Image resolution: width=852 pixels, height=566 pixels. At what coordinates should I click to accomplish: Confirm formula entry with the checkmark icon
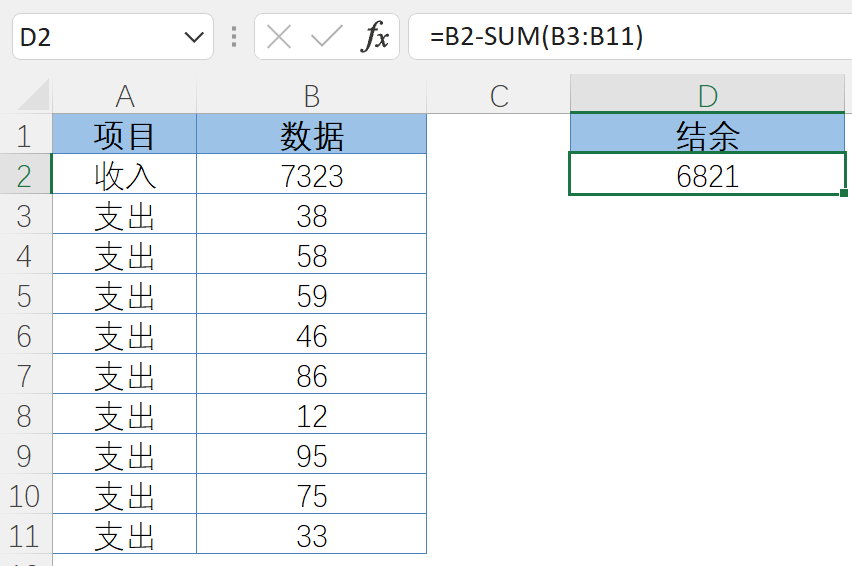click(x=326, y=37)
